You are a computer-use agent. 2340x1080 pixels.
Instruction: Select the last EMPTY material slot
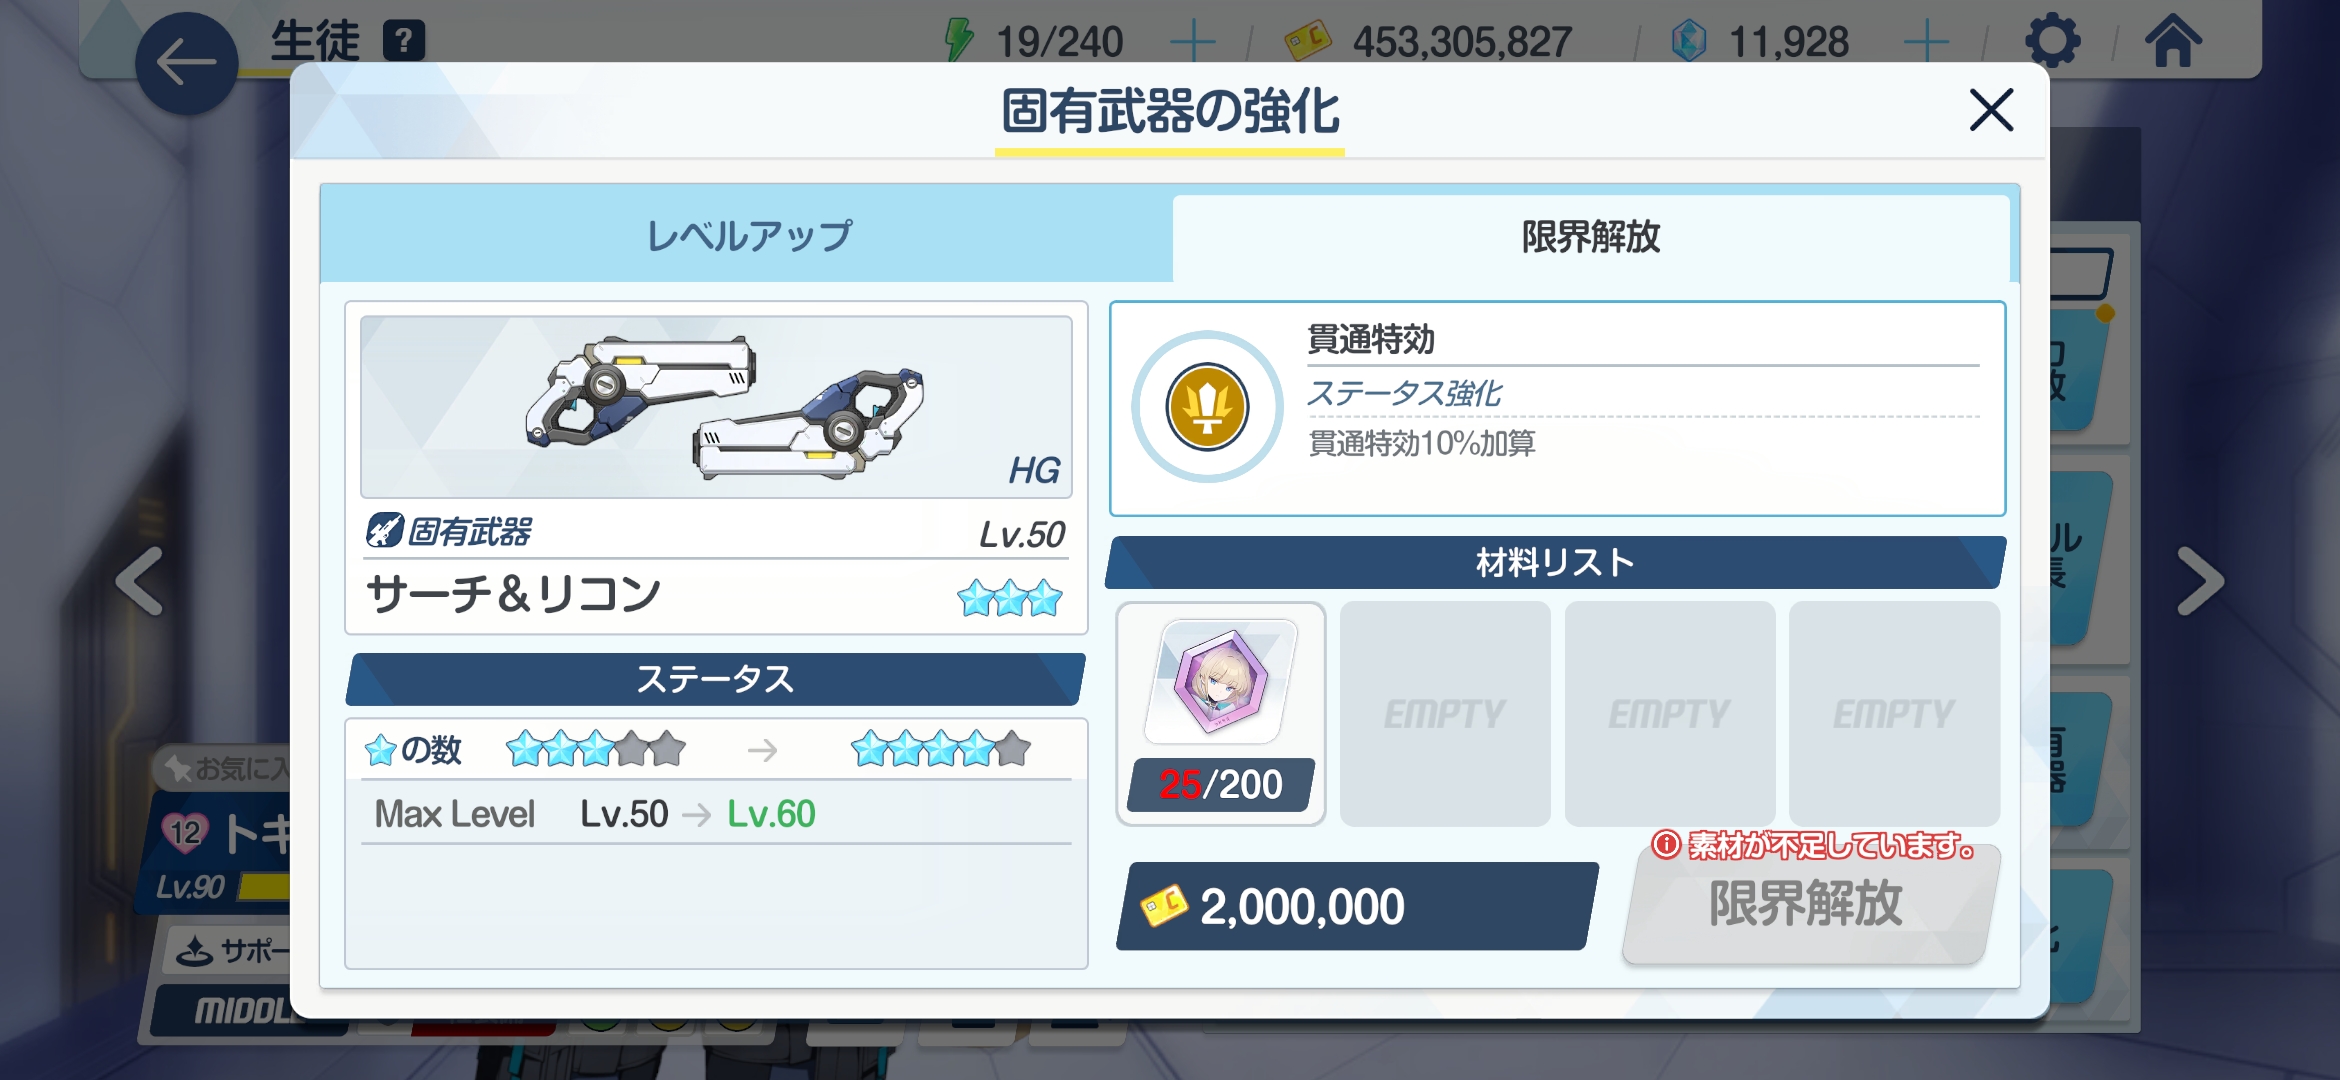click(x=1894, y=714)
